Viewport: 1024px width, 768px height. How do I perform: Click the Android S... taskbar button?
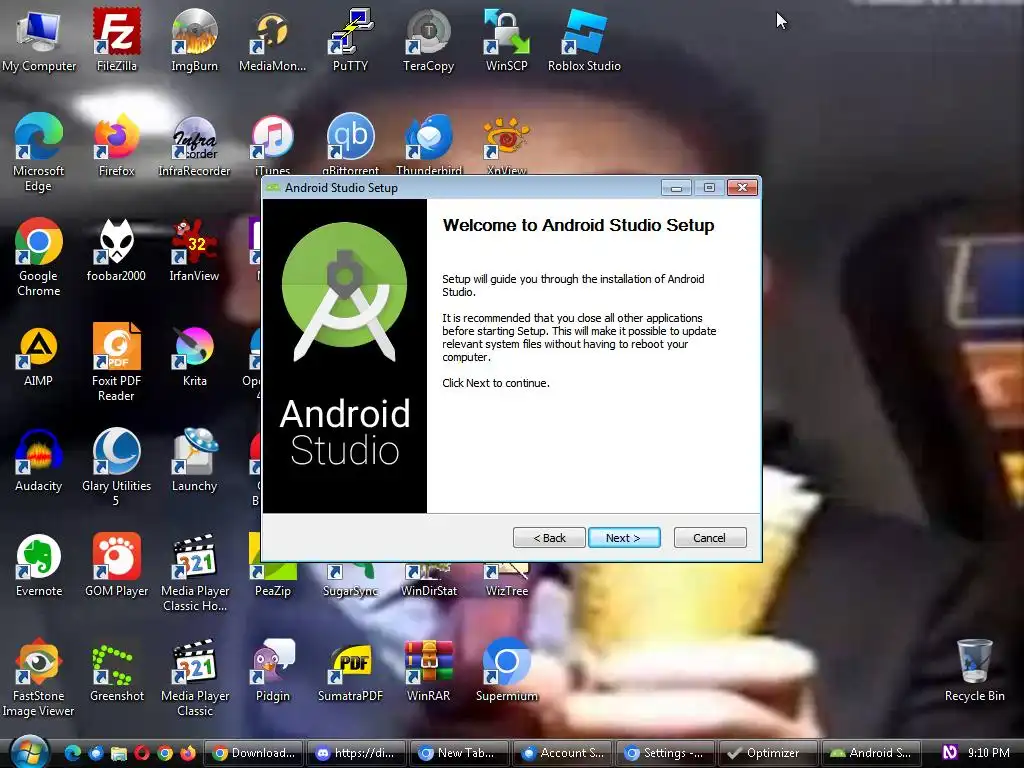pyautogui.click(x=871, y=753)
